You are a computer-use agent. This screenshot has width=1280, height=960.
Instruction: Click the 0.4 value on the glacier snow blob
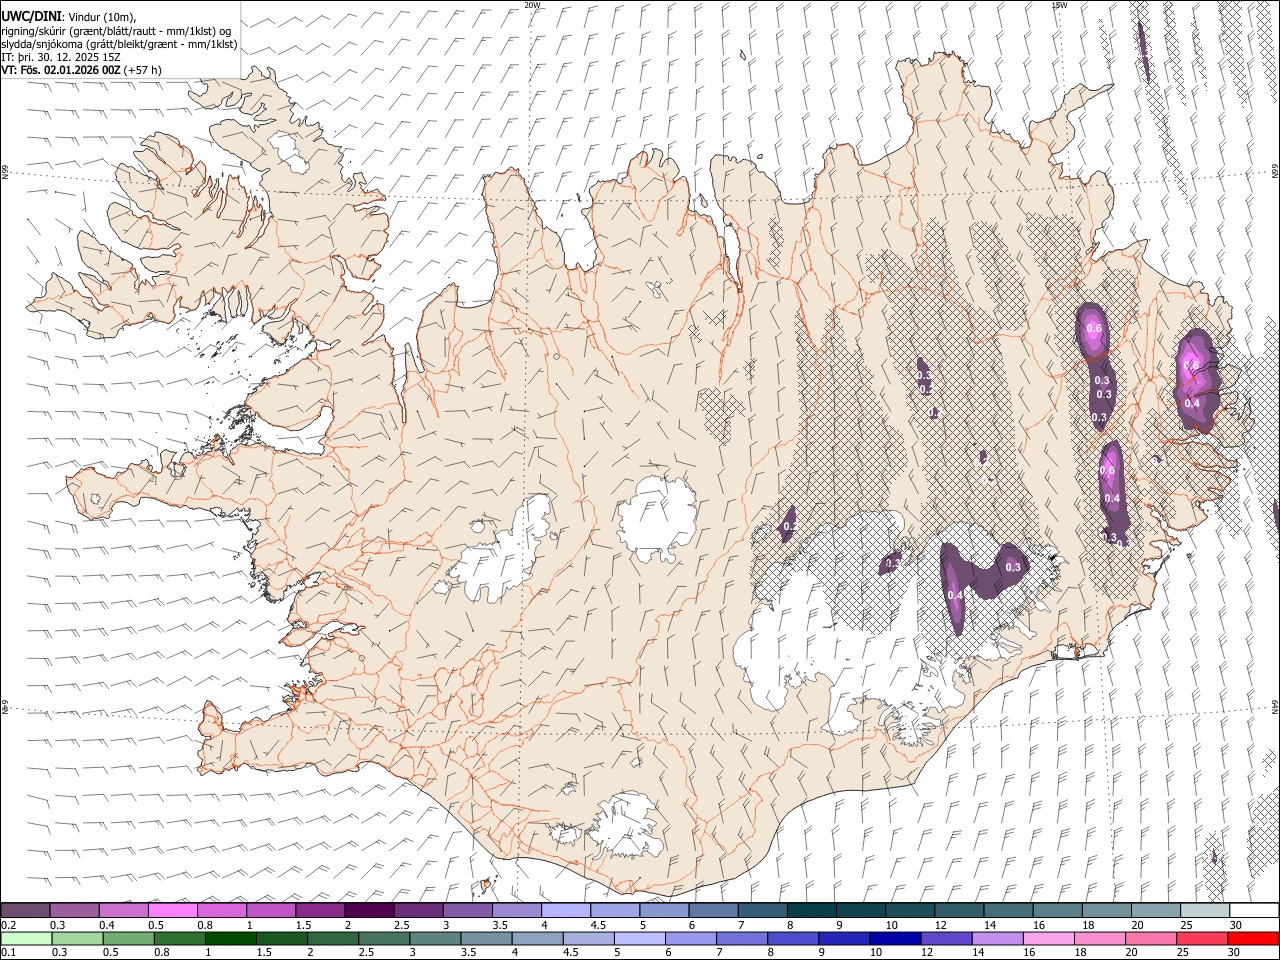pyautogui.click(x=955, y=595)
